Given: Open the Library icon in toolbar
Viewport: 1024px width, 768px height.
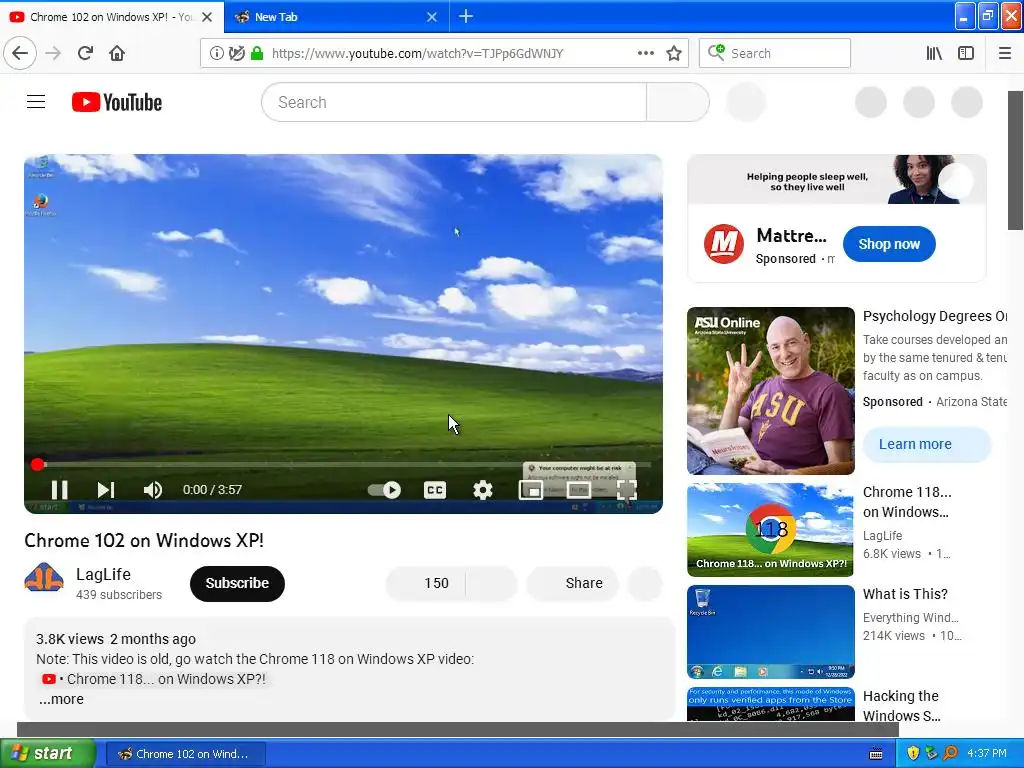Looking at the screenshot, I should point(934,53).
